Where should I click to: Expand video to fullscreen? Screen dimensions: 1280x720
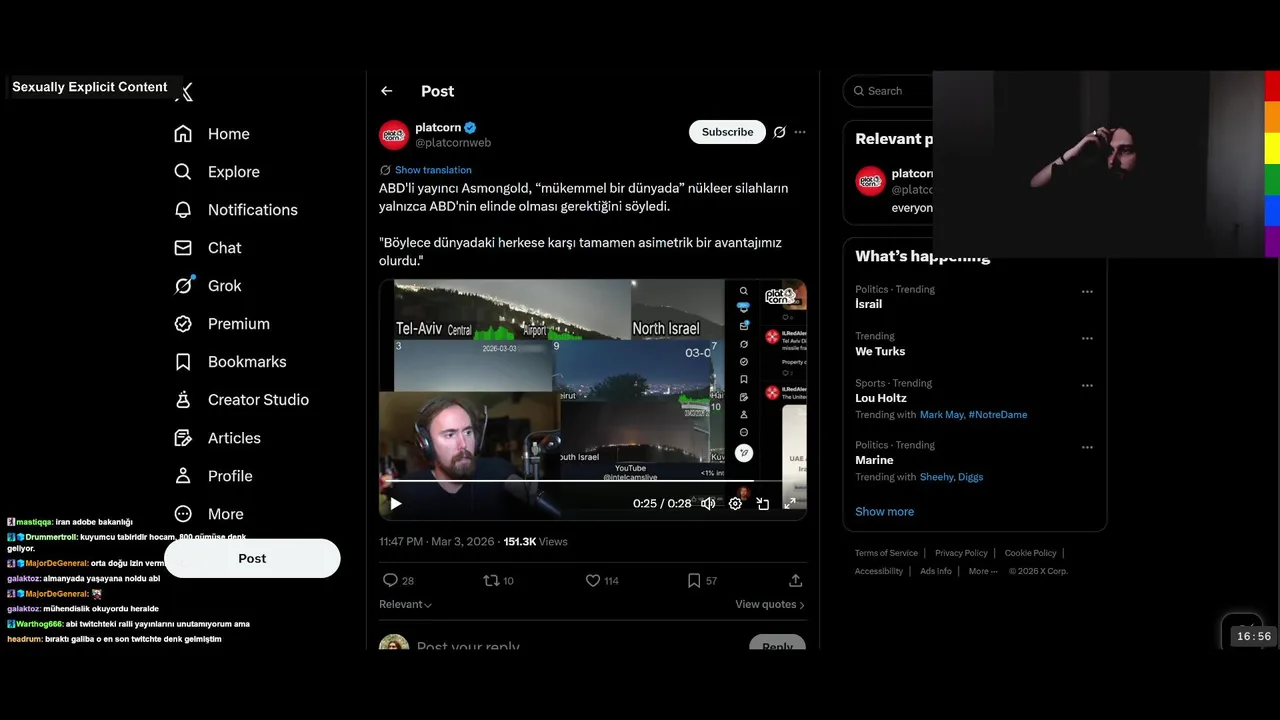pyautogui.click(x=789, y=503)
